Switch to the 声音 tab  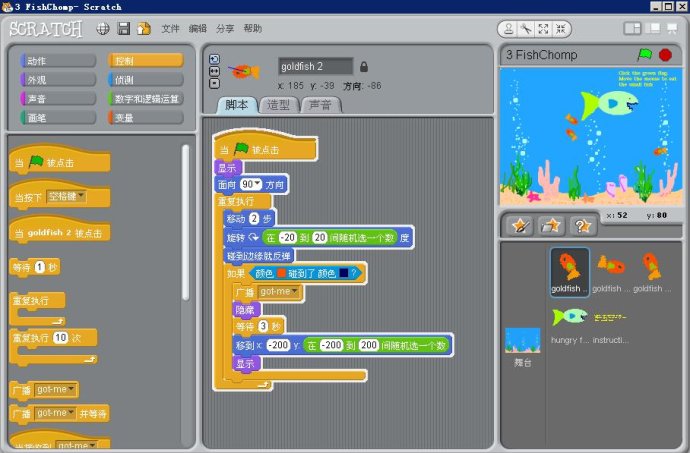(x=320, y=105)
